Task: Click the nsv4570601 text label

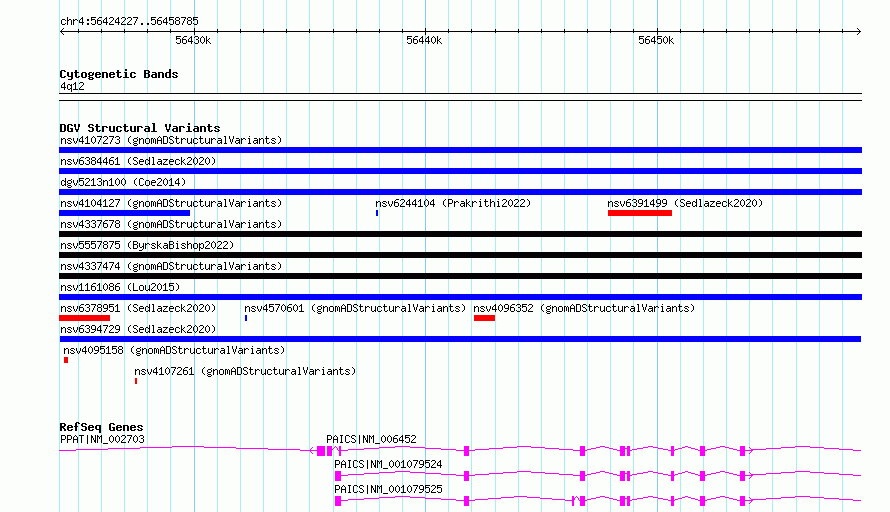Action: [355, 308]
